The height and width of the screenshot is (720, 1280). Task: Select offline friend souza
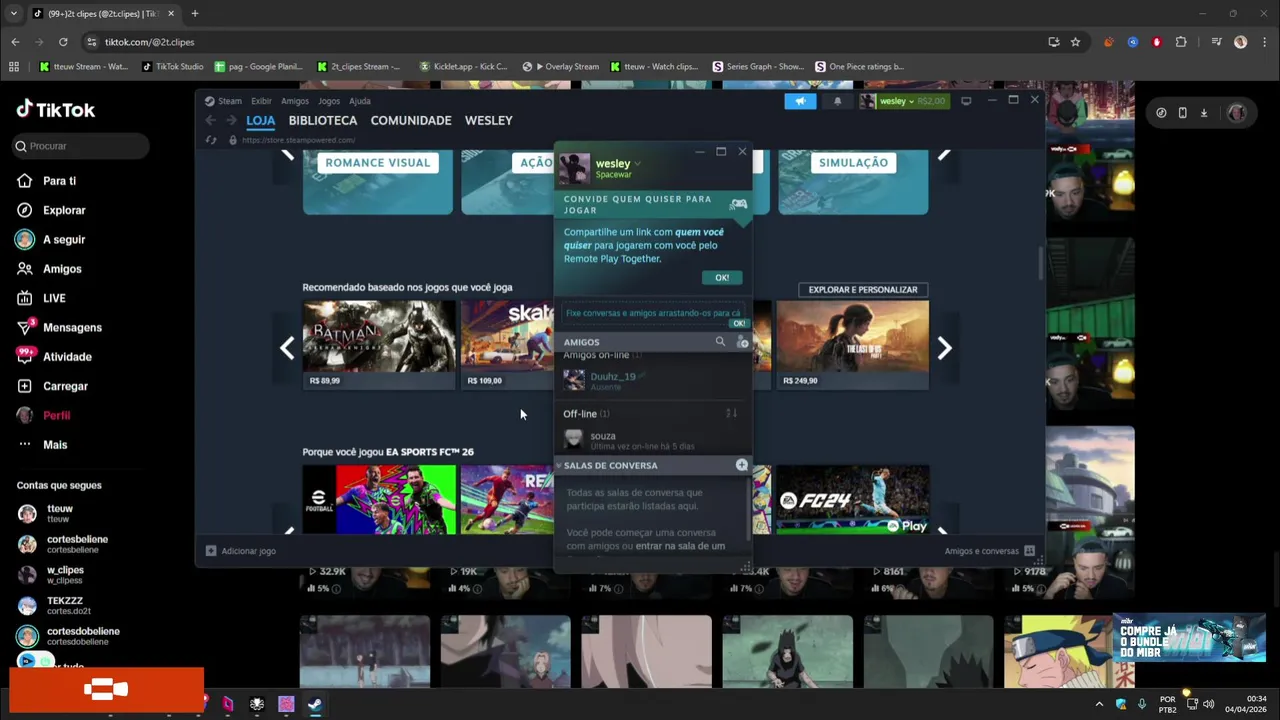[x=652, y=439]
